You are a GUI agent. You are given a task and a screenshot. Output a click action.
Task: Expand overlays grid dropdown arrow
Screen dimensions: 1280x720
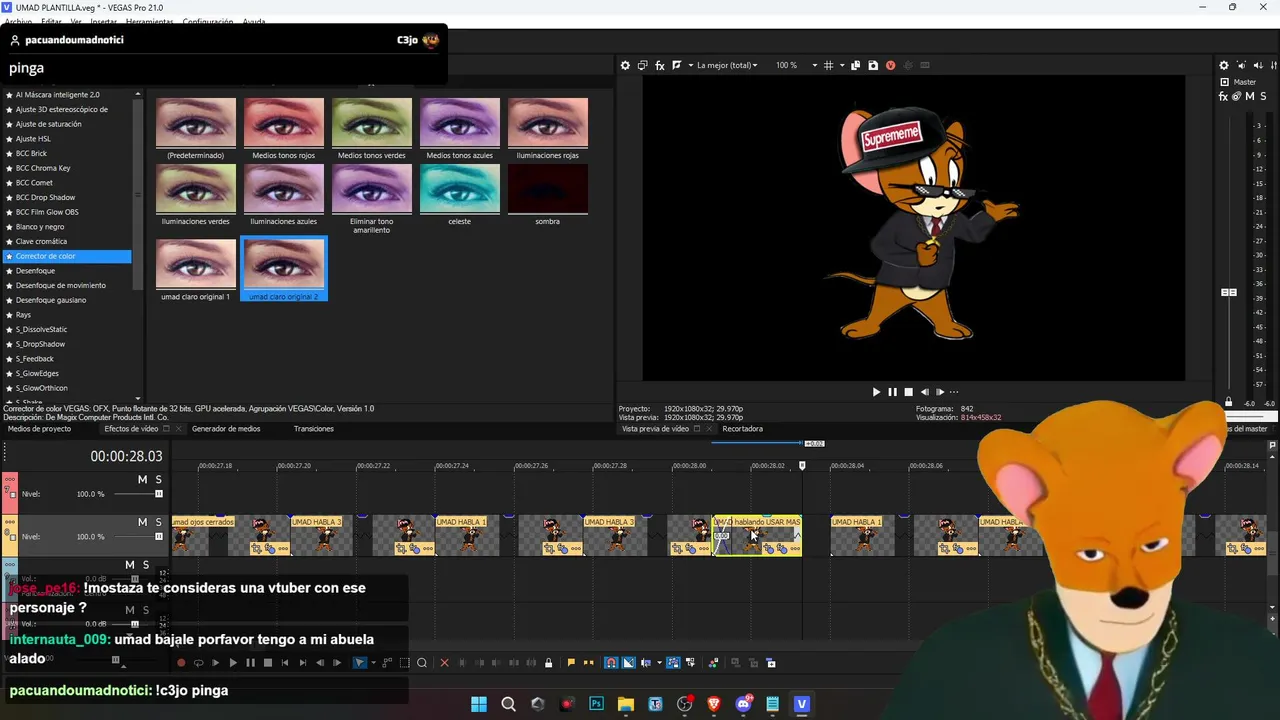pos(841,65)
